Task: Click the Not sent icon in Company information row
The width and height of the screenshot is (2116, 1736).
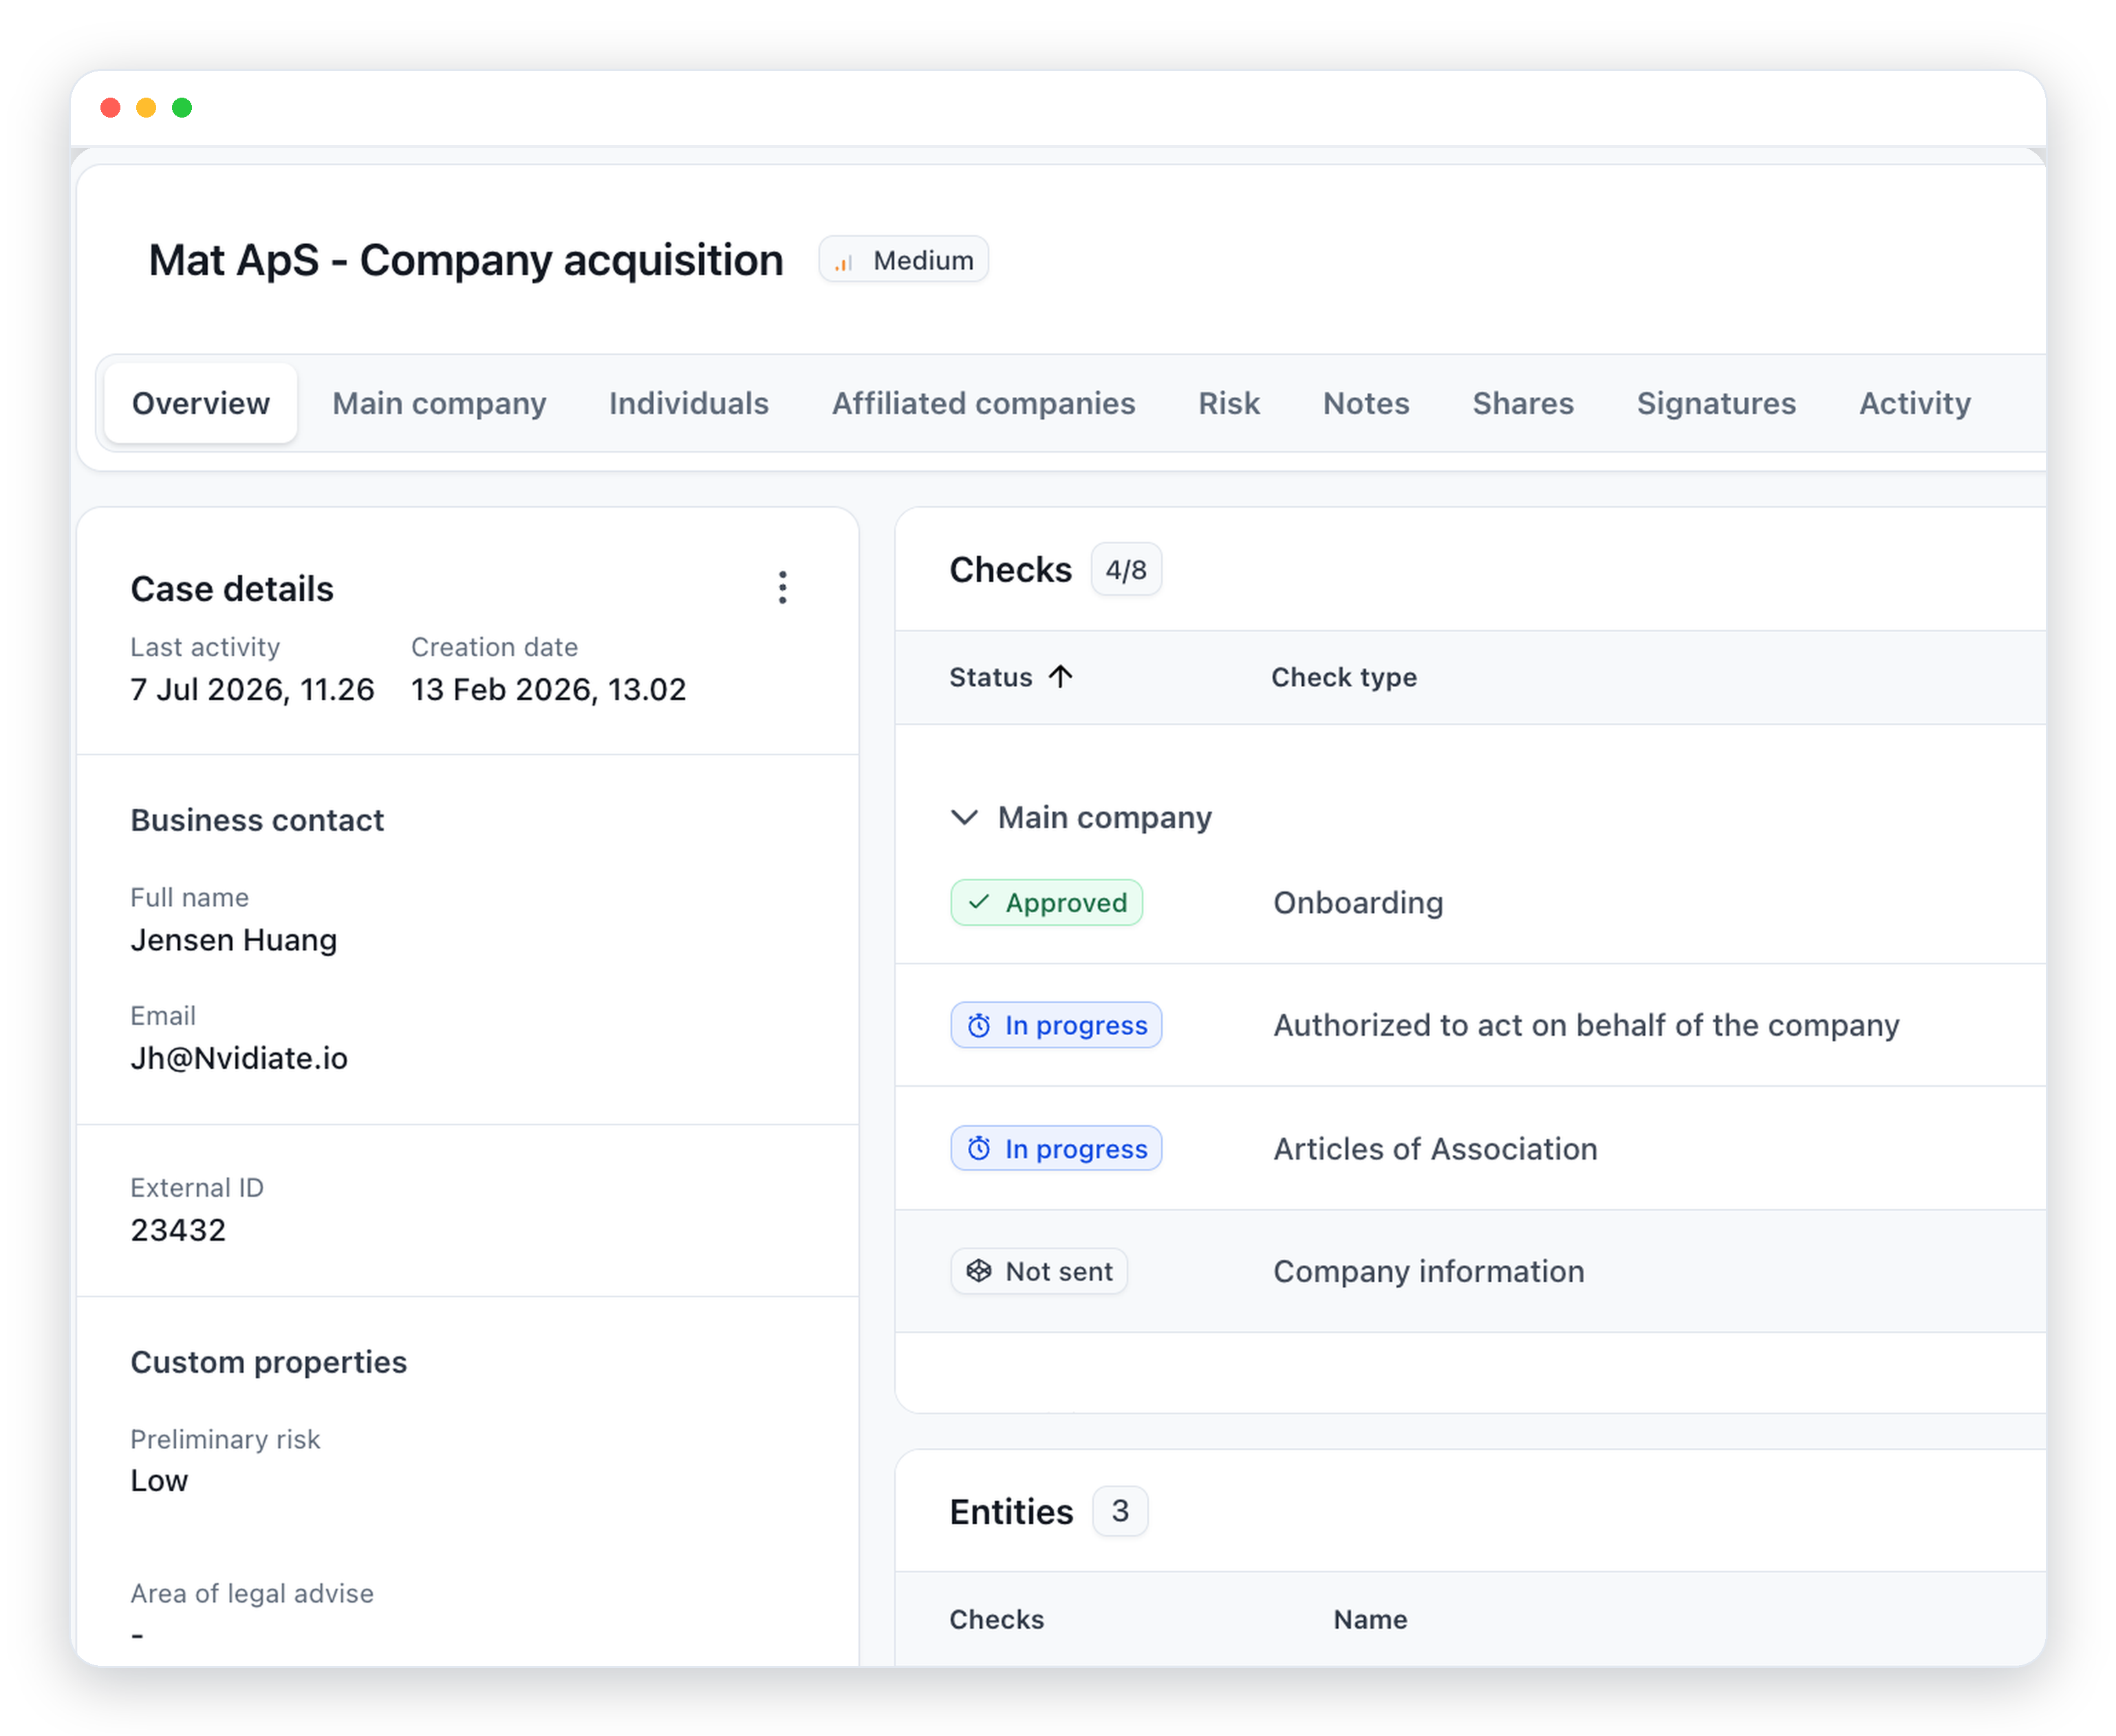Action: point(979,1271)
